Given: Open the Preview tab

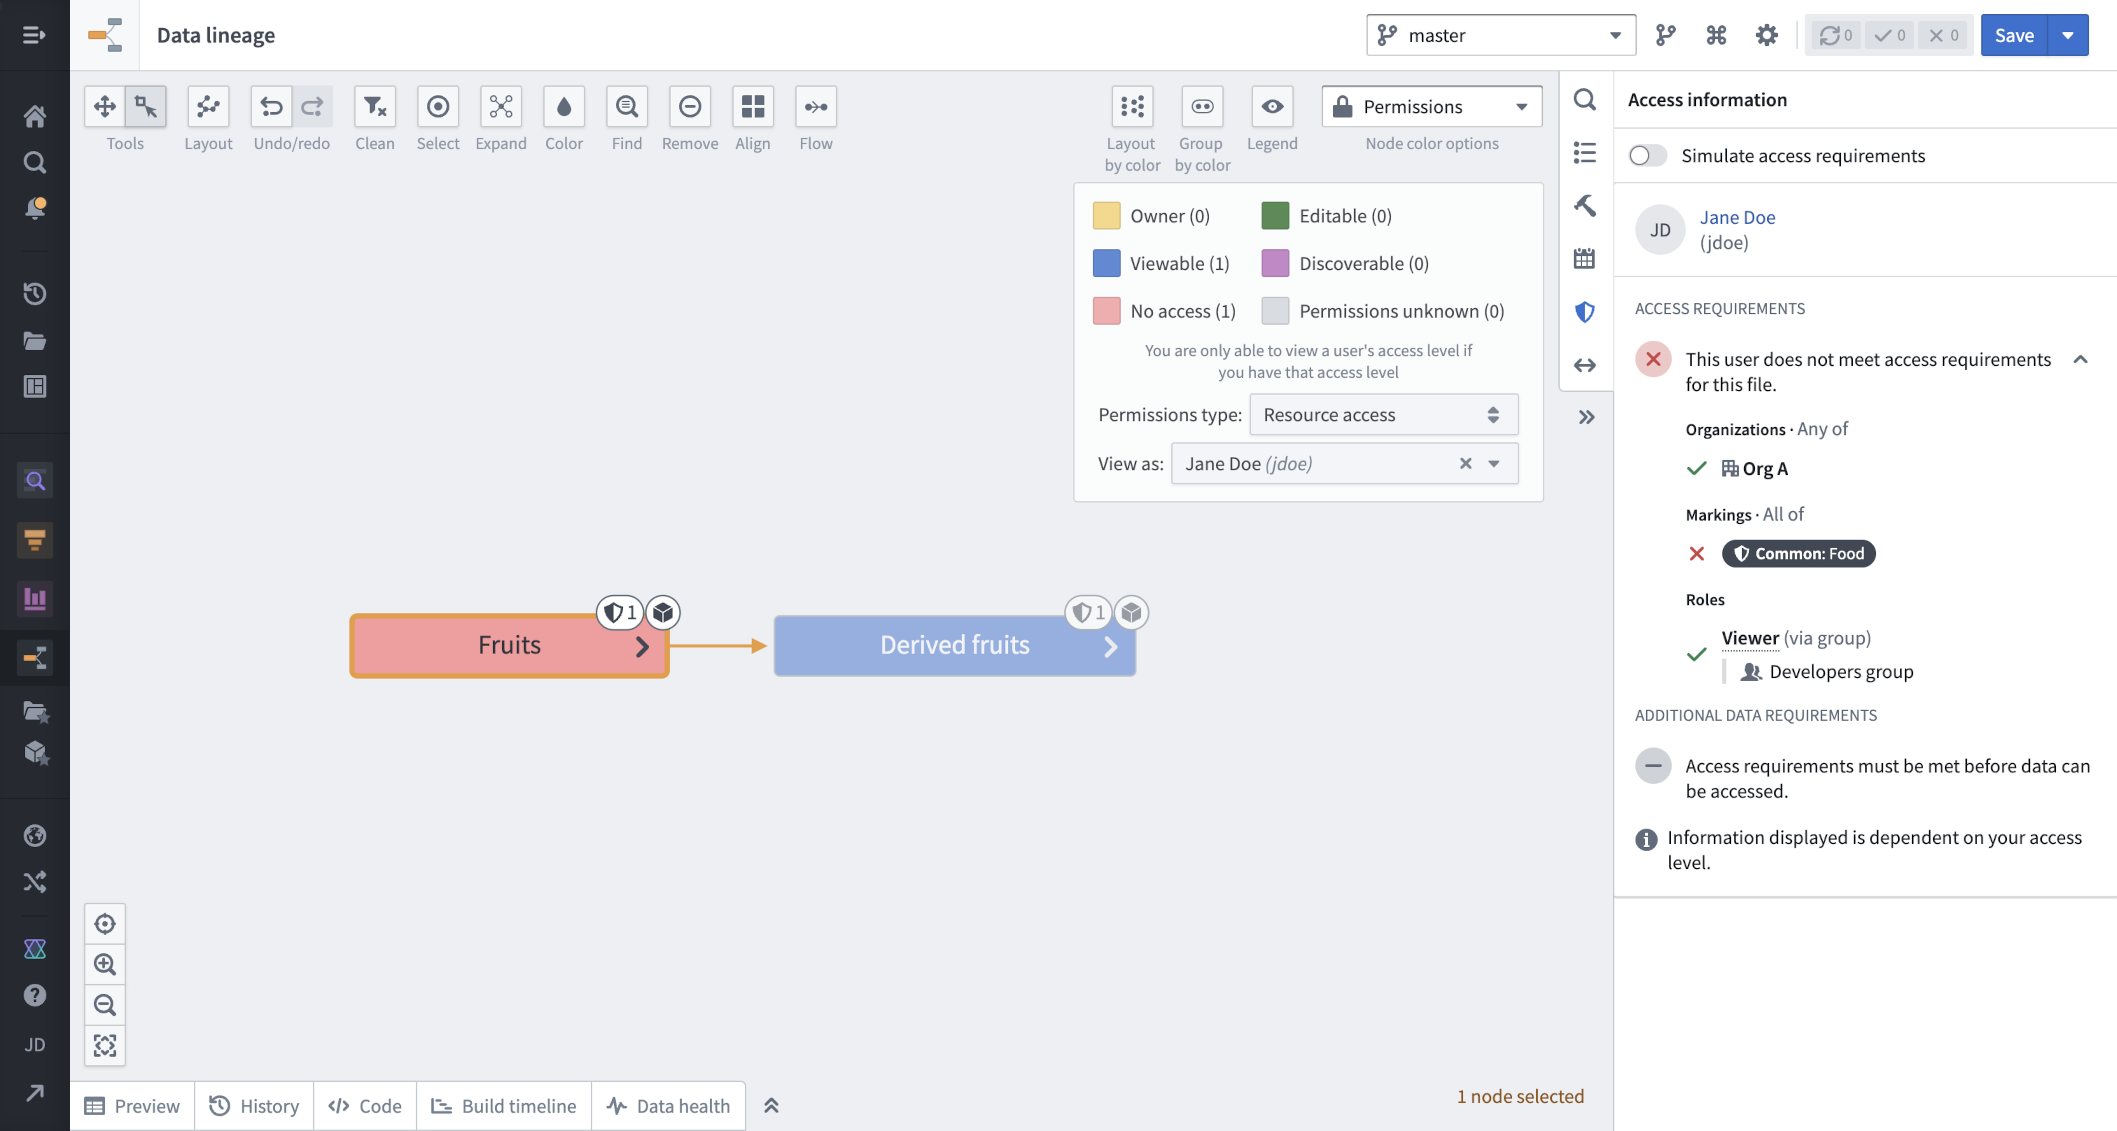Looking at the screenshot, I should coord(133,1106).
